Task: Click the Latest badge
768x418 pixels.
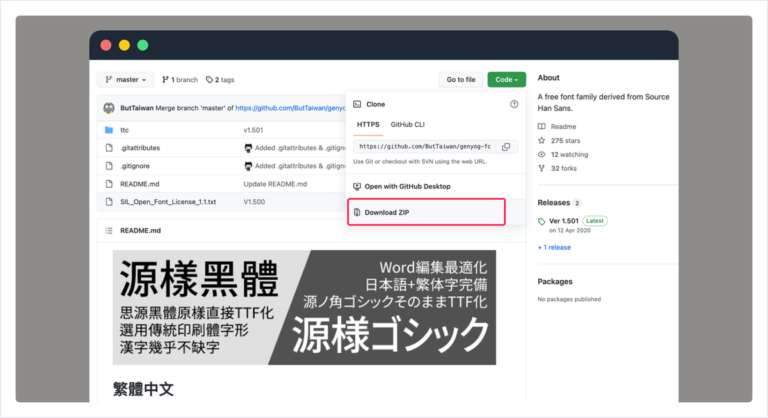Action: tap(595, 221)
